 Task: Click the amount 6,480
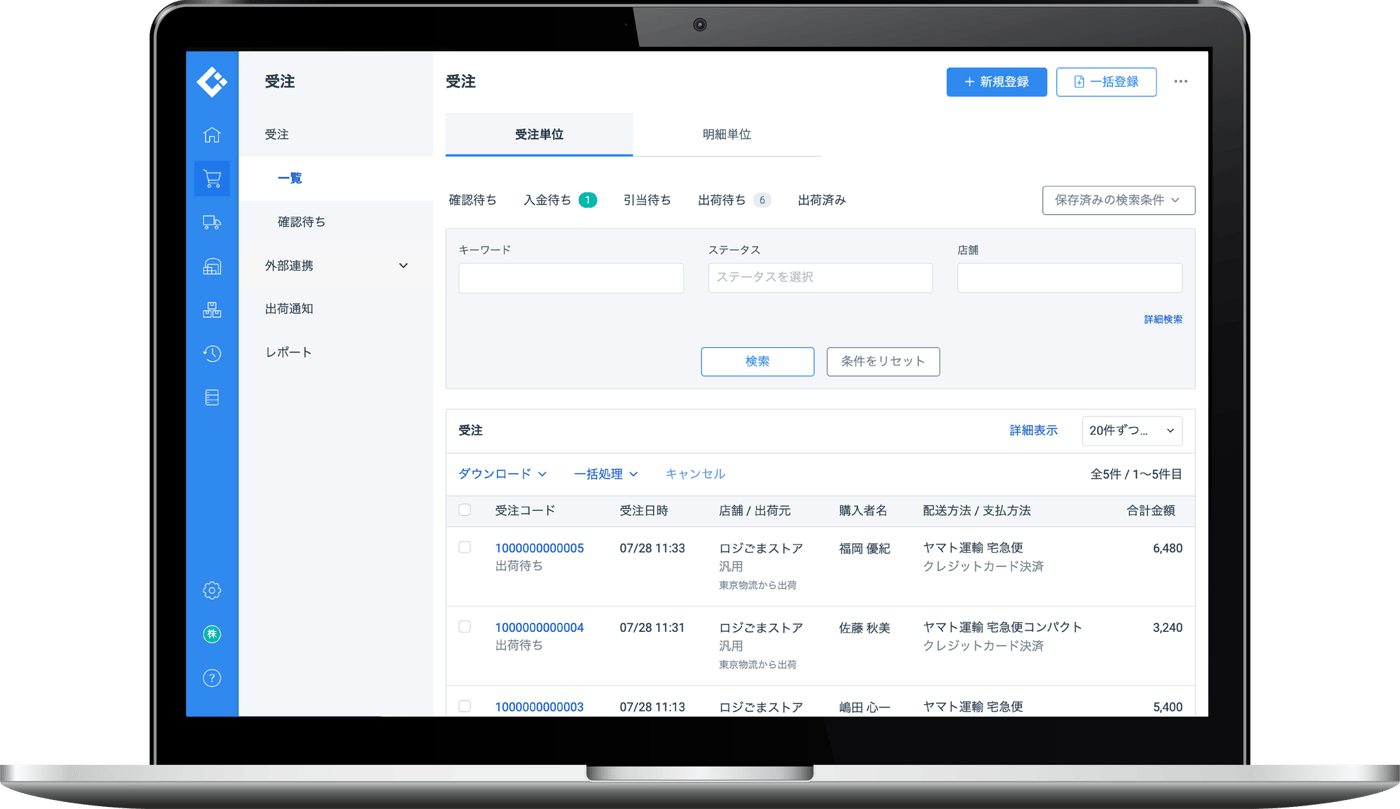click(1167, 548)
